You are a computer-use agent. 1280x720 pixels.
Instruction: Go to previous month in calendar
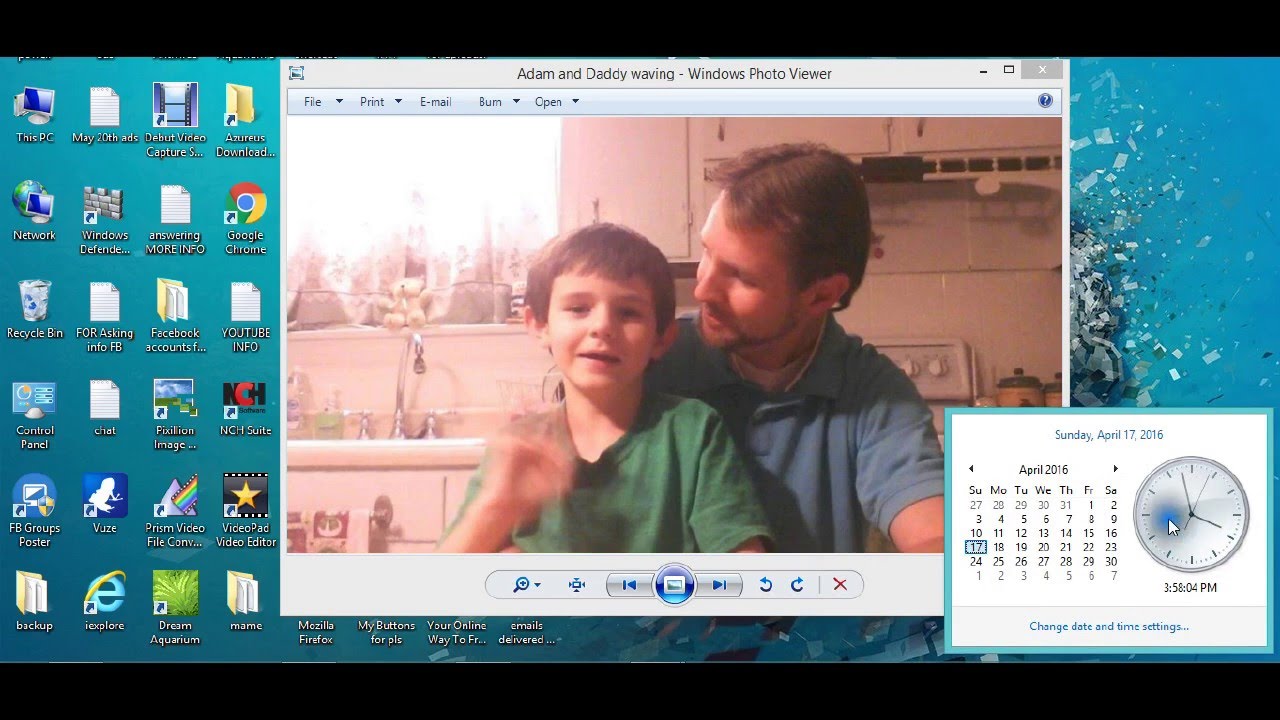point(971,469)
